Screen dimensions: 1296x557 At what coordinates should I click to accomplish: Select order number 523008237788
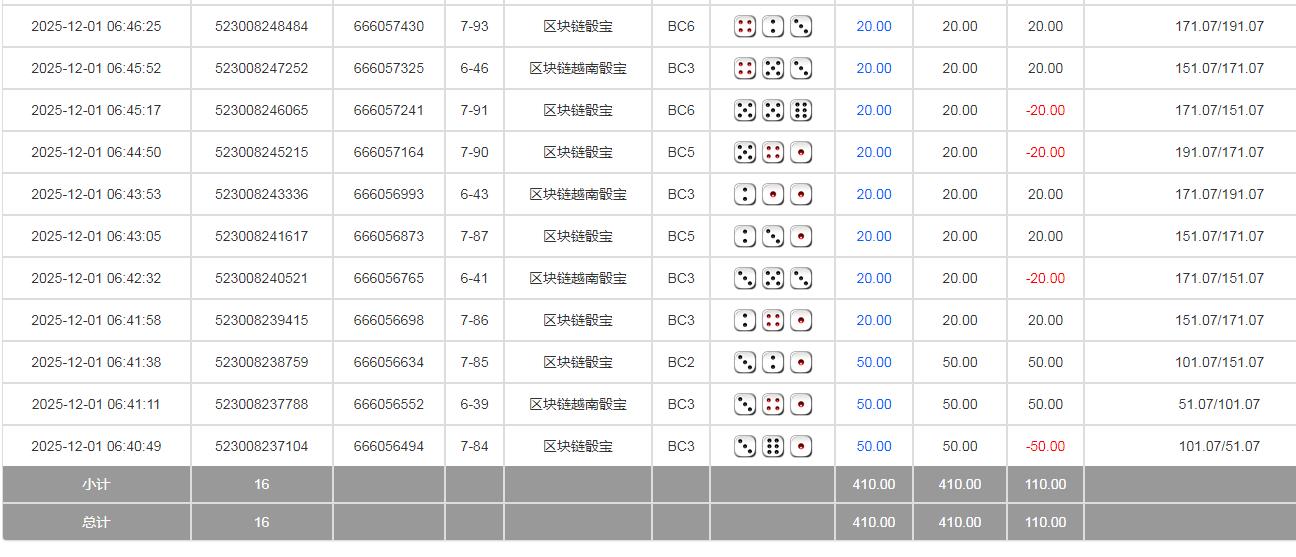tap(262, 405)
